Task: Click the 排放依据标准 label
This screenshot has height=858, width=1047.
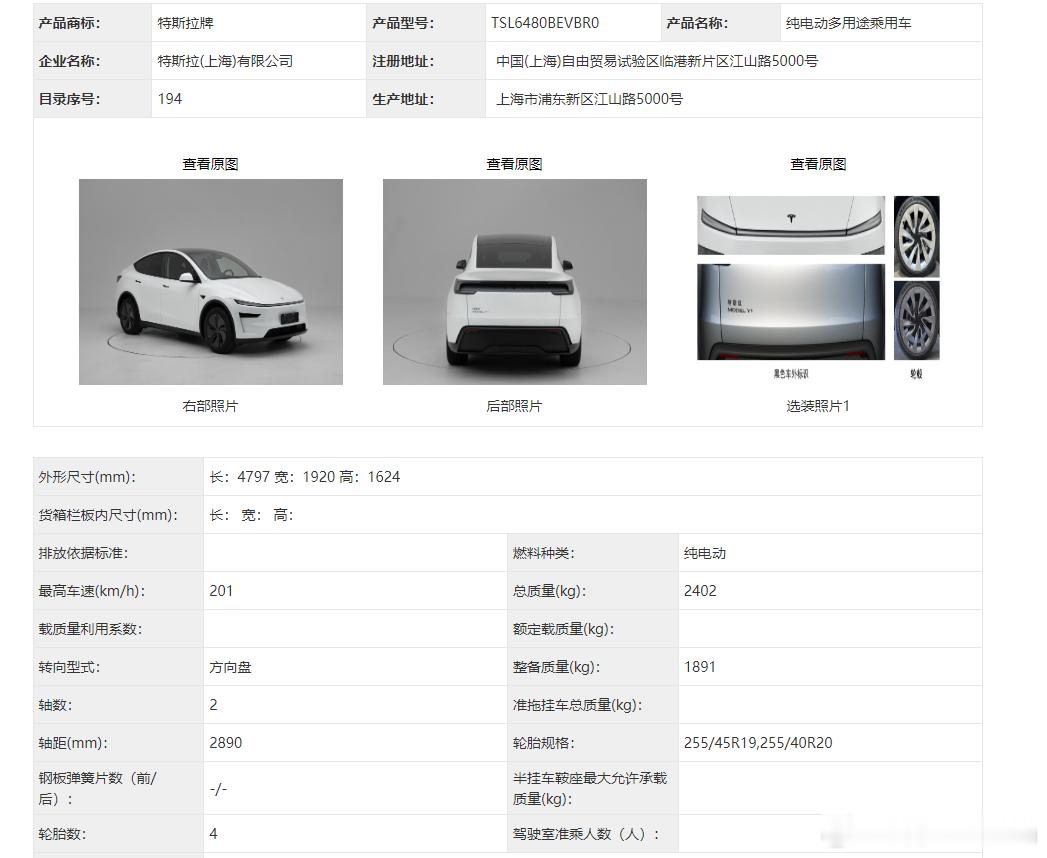Action: [x=83, y=553]
